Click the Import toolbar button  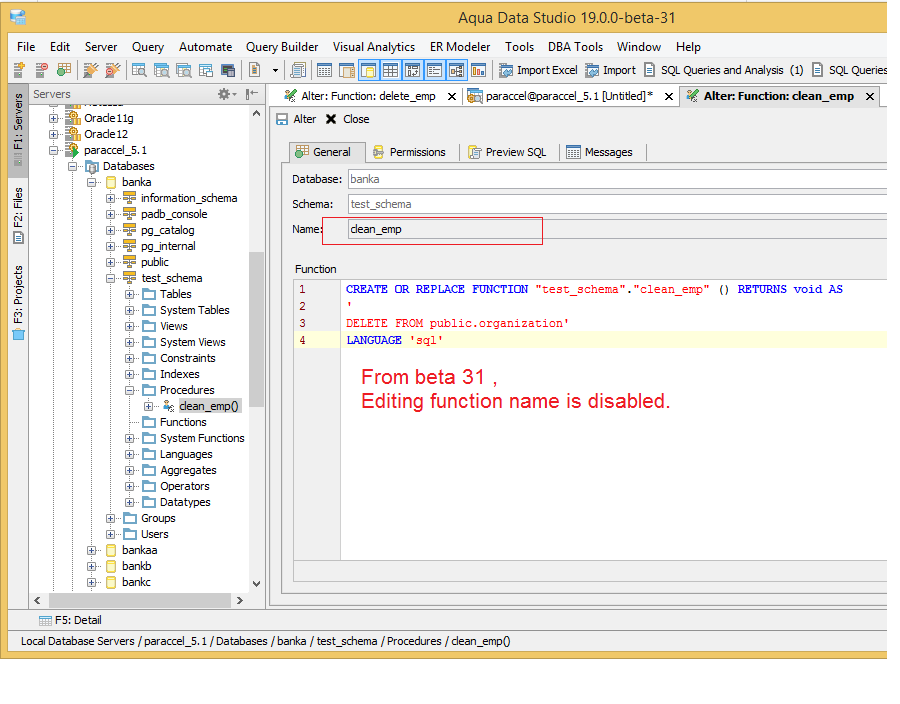[x=610, y=70]
